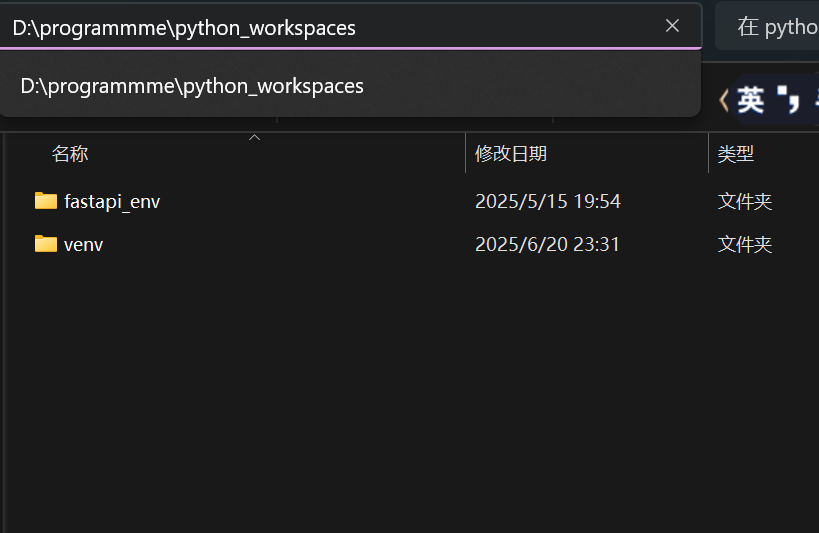Screen dimensions: 819x533
Task: Toggle sort direction arrow above 名称
Action: 254,137
